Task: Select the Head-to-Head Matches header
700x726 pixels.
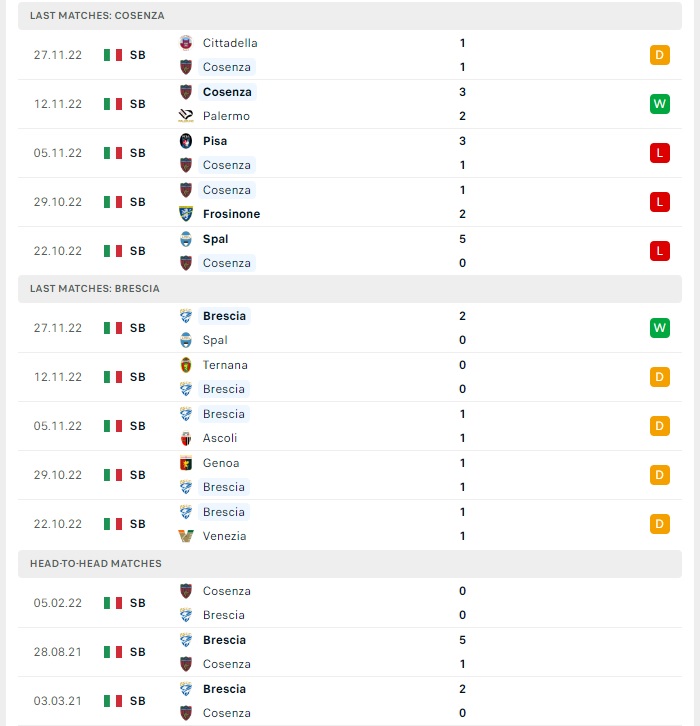Action: pyautogui.click(x=350, y=564)
